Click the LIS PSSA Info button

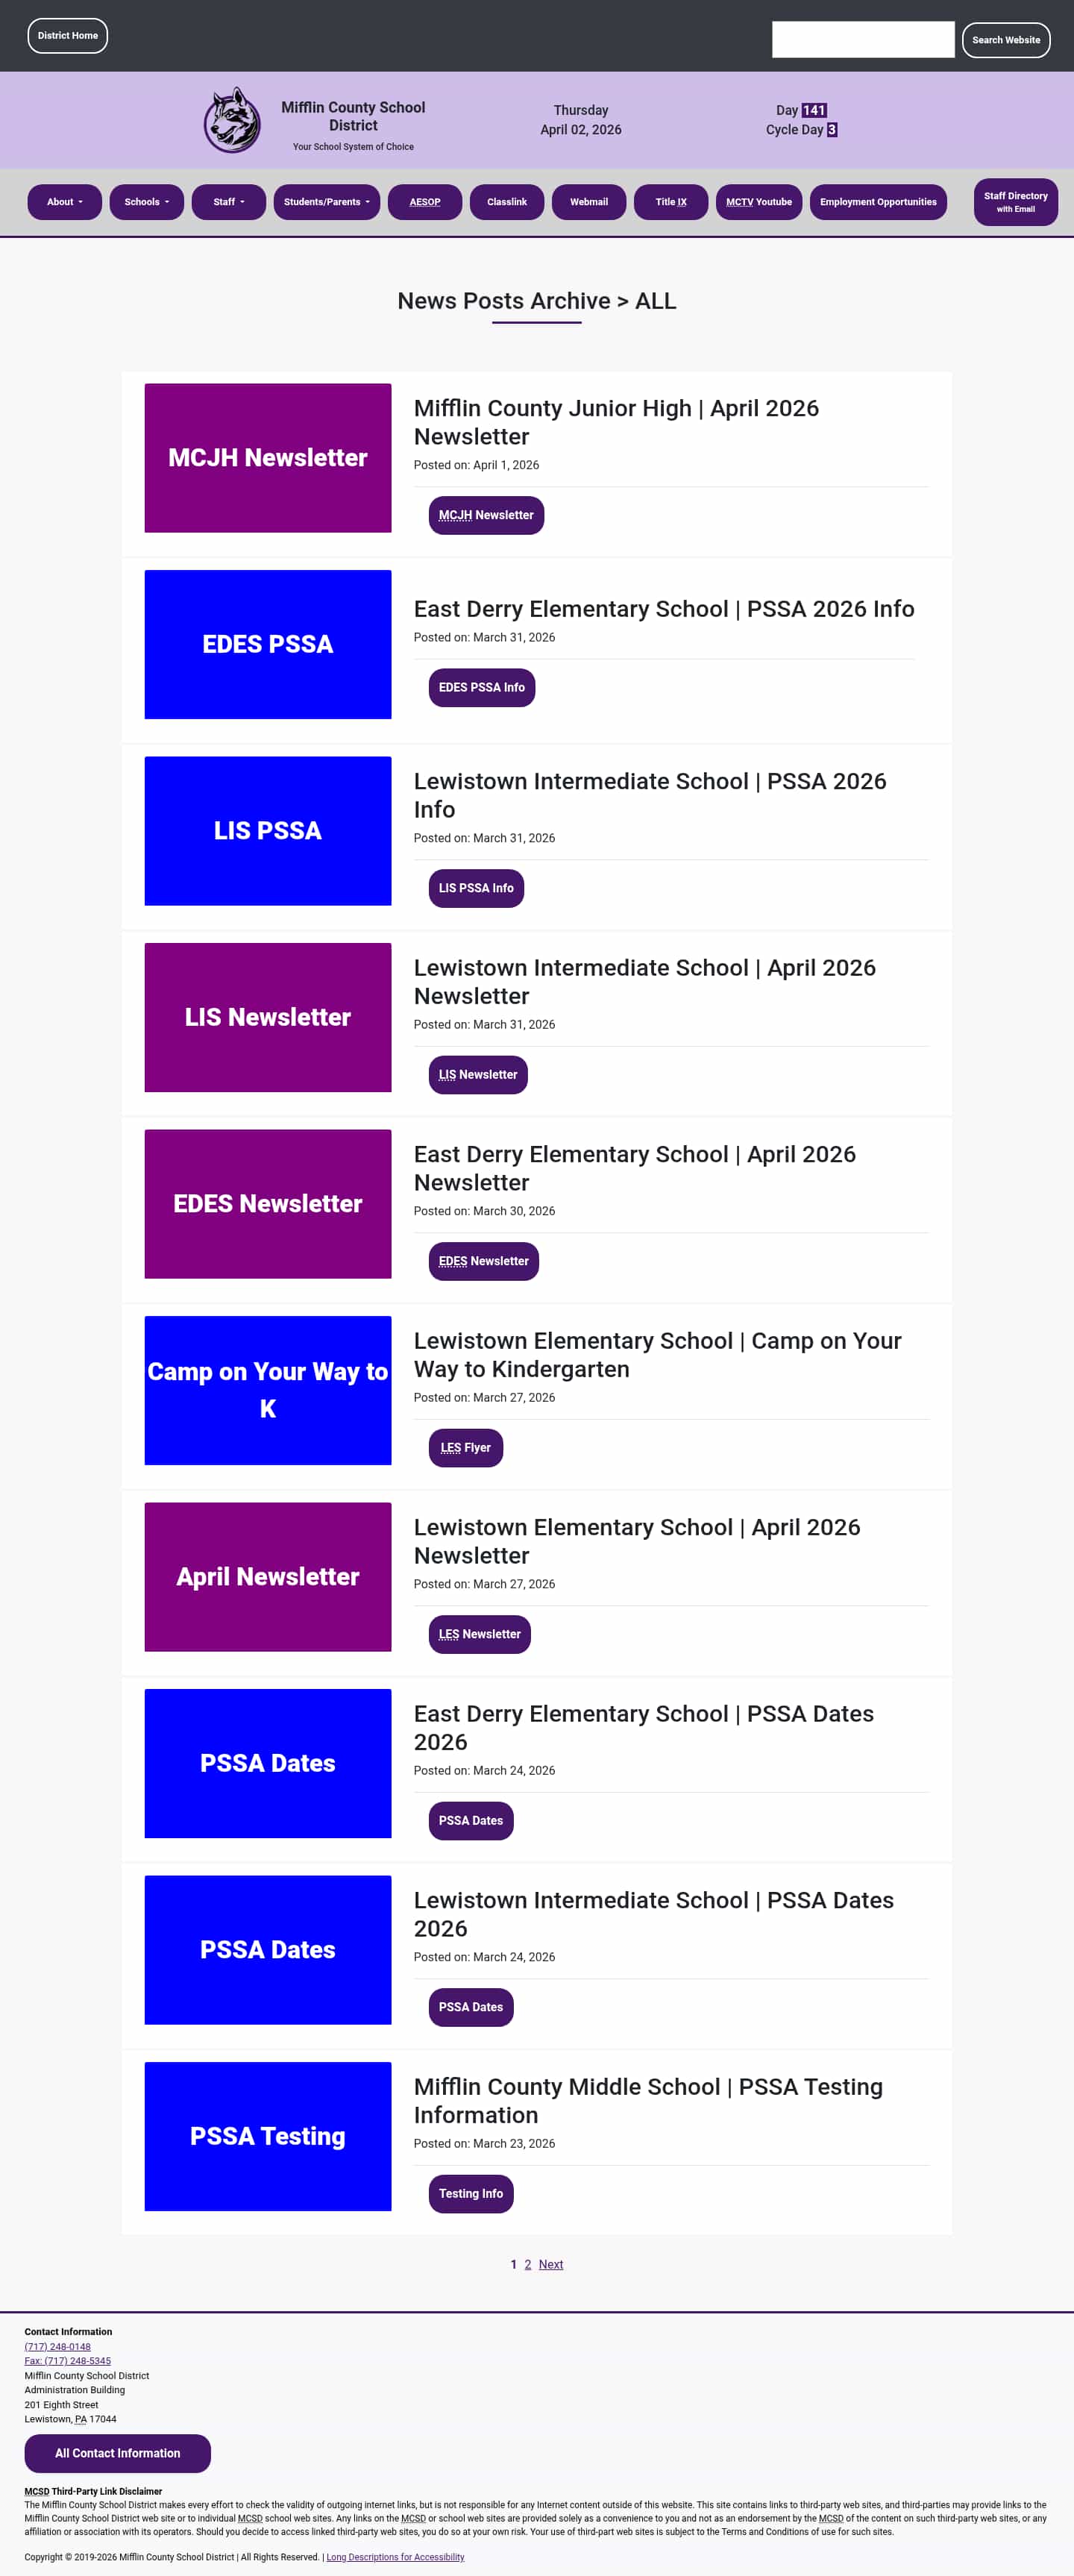click(x=476, y=888)
